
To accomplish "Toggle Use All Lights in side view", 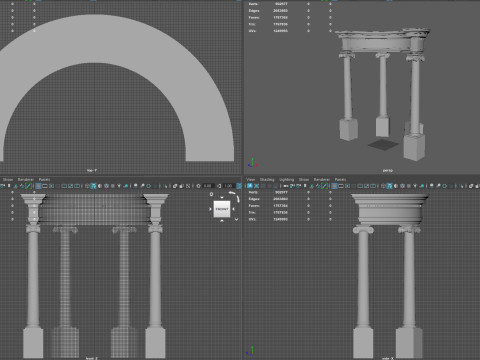I will [x=415, y=186].
